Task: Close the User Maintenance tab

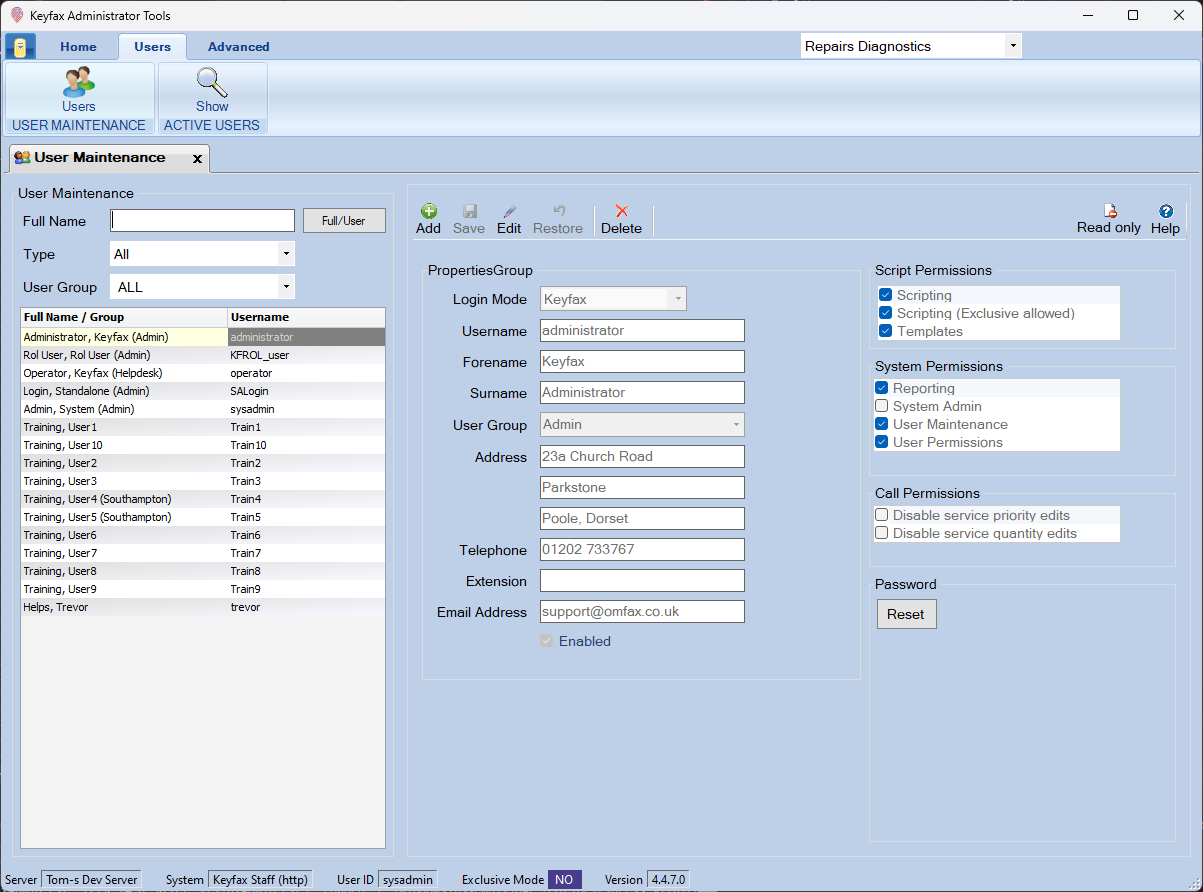Action: coord(197,158)
